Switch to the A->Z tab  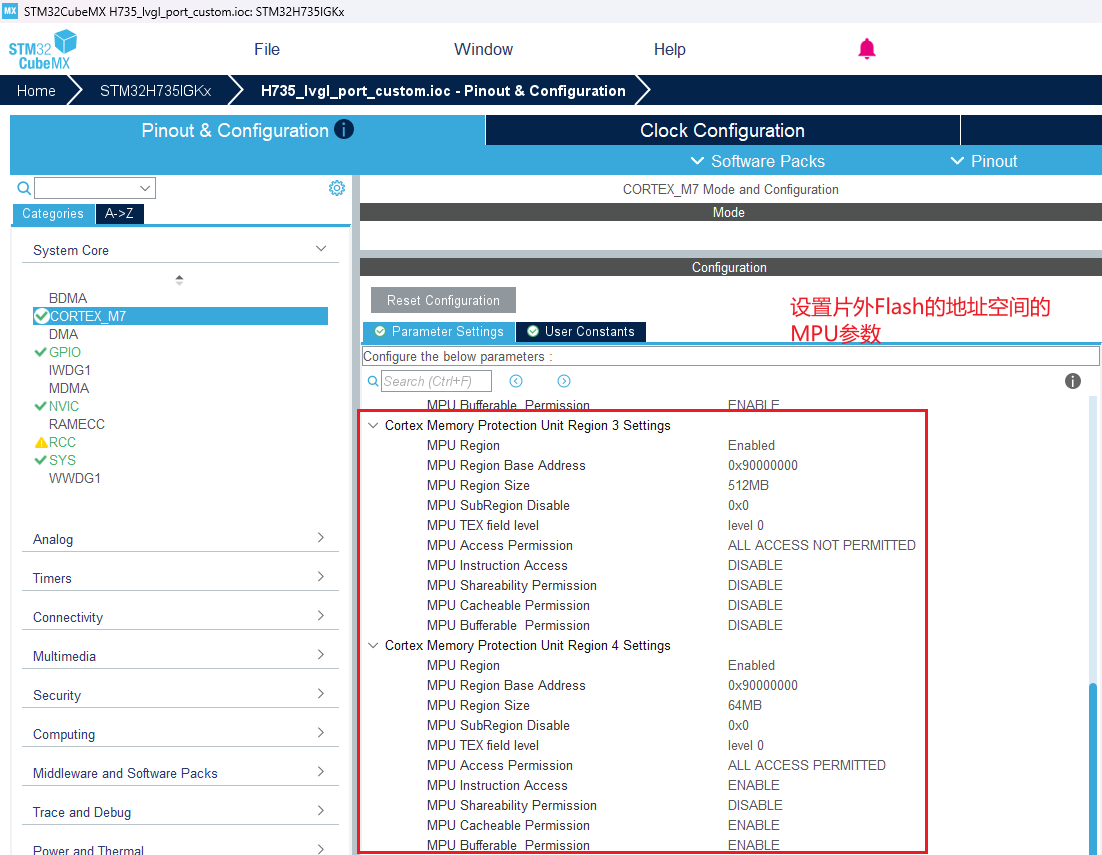click(119, 214)
